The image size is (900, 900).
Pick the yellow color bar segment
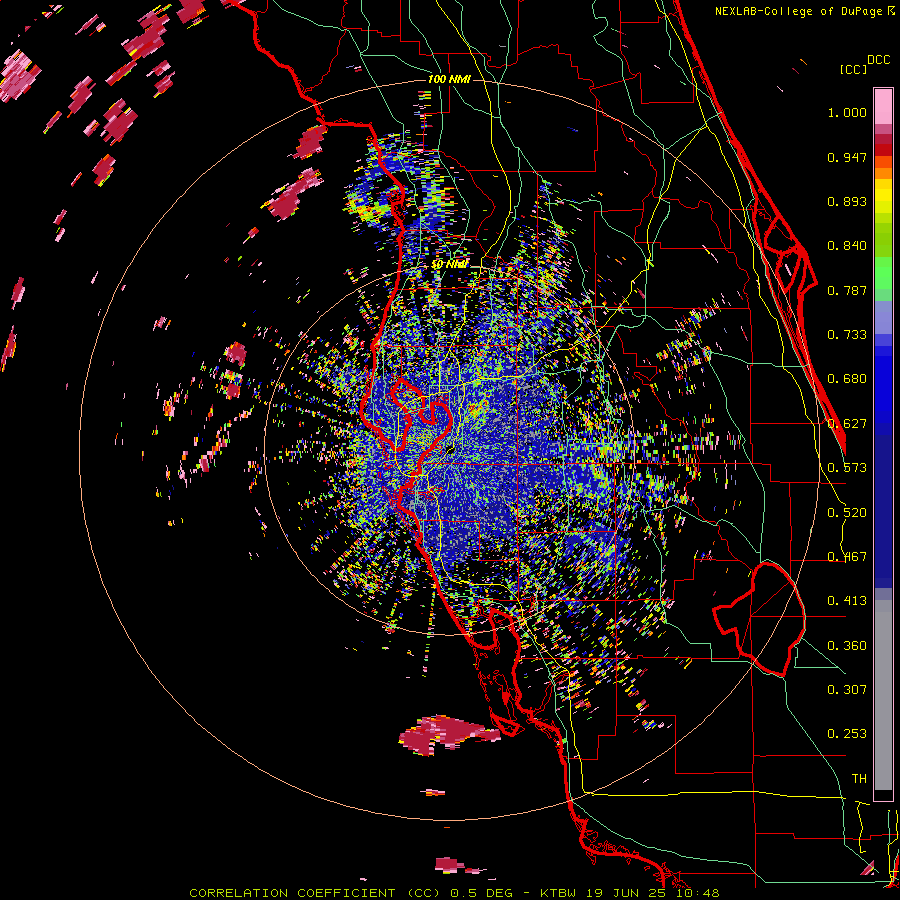pos(883,197)
